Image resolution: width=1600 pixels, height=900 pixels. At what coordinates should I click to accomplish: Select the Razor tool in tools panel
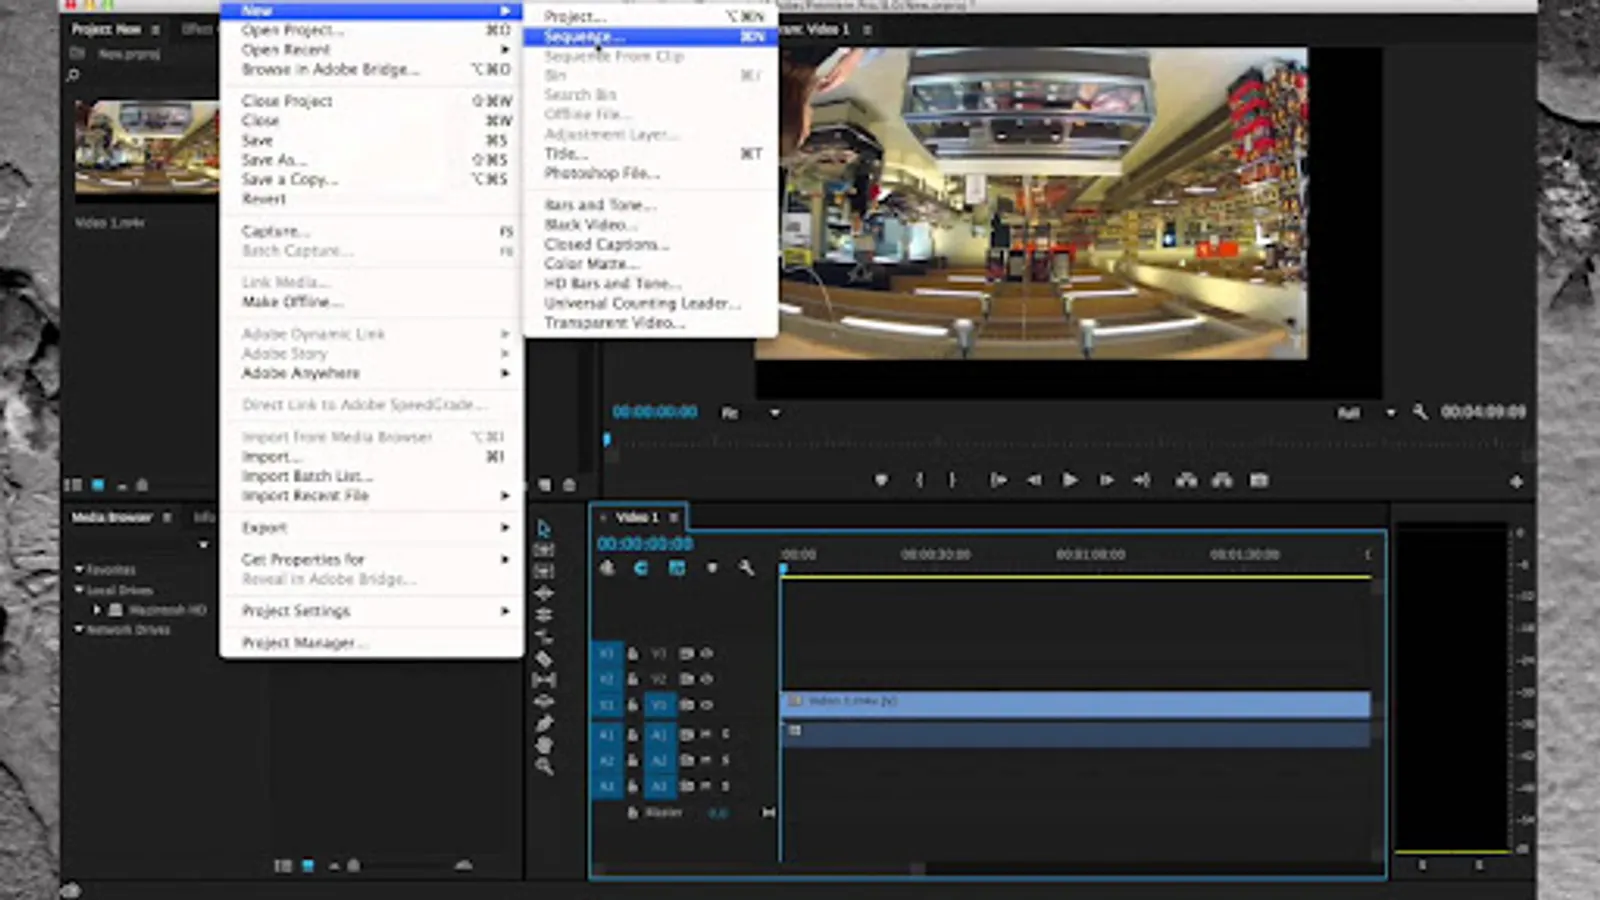pos(544,659)
